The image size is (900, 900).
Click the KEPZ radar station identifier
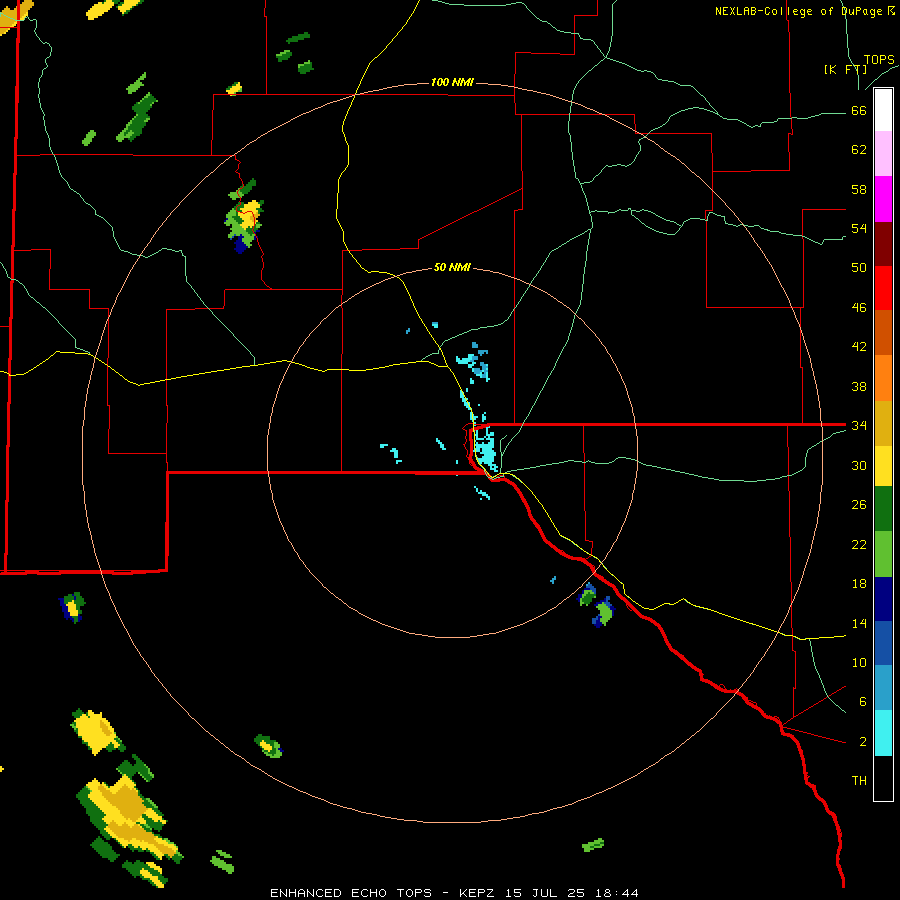pyautogui.click(x=479, y=893)
